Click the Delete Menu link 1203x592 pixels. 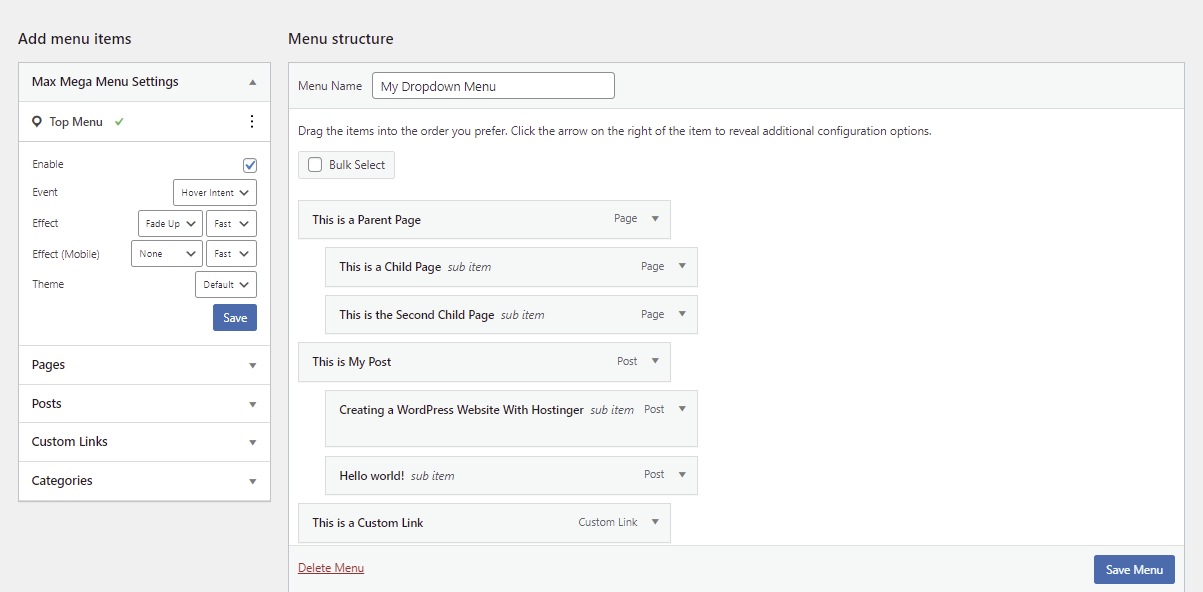click(331, 567)
